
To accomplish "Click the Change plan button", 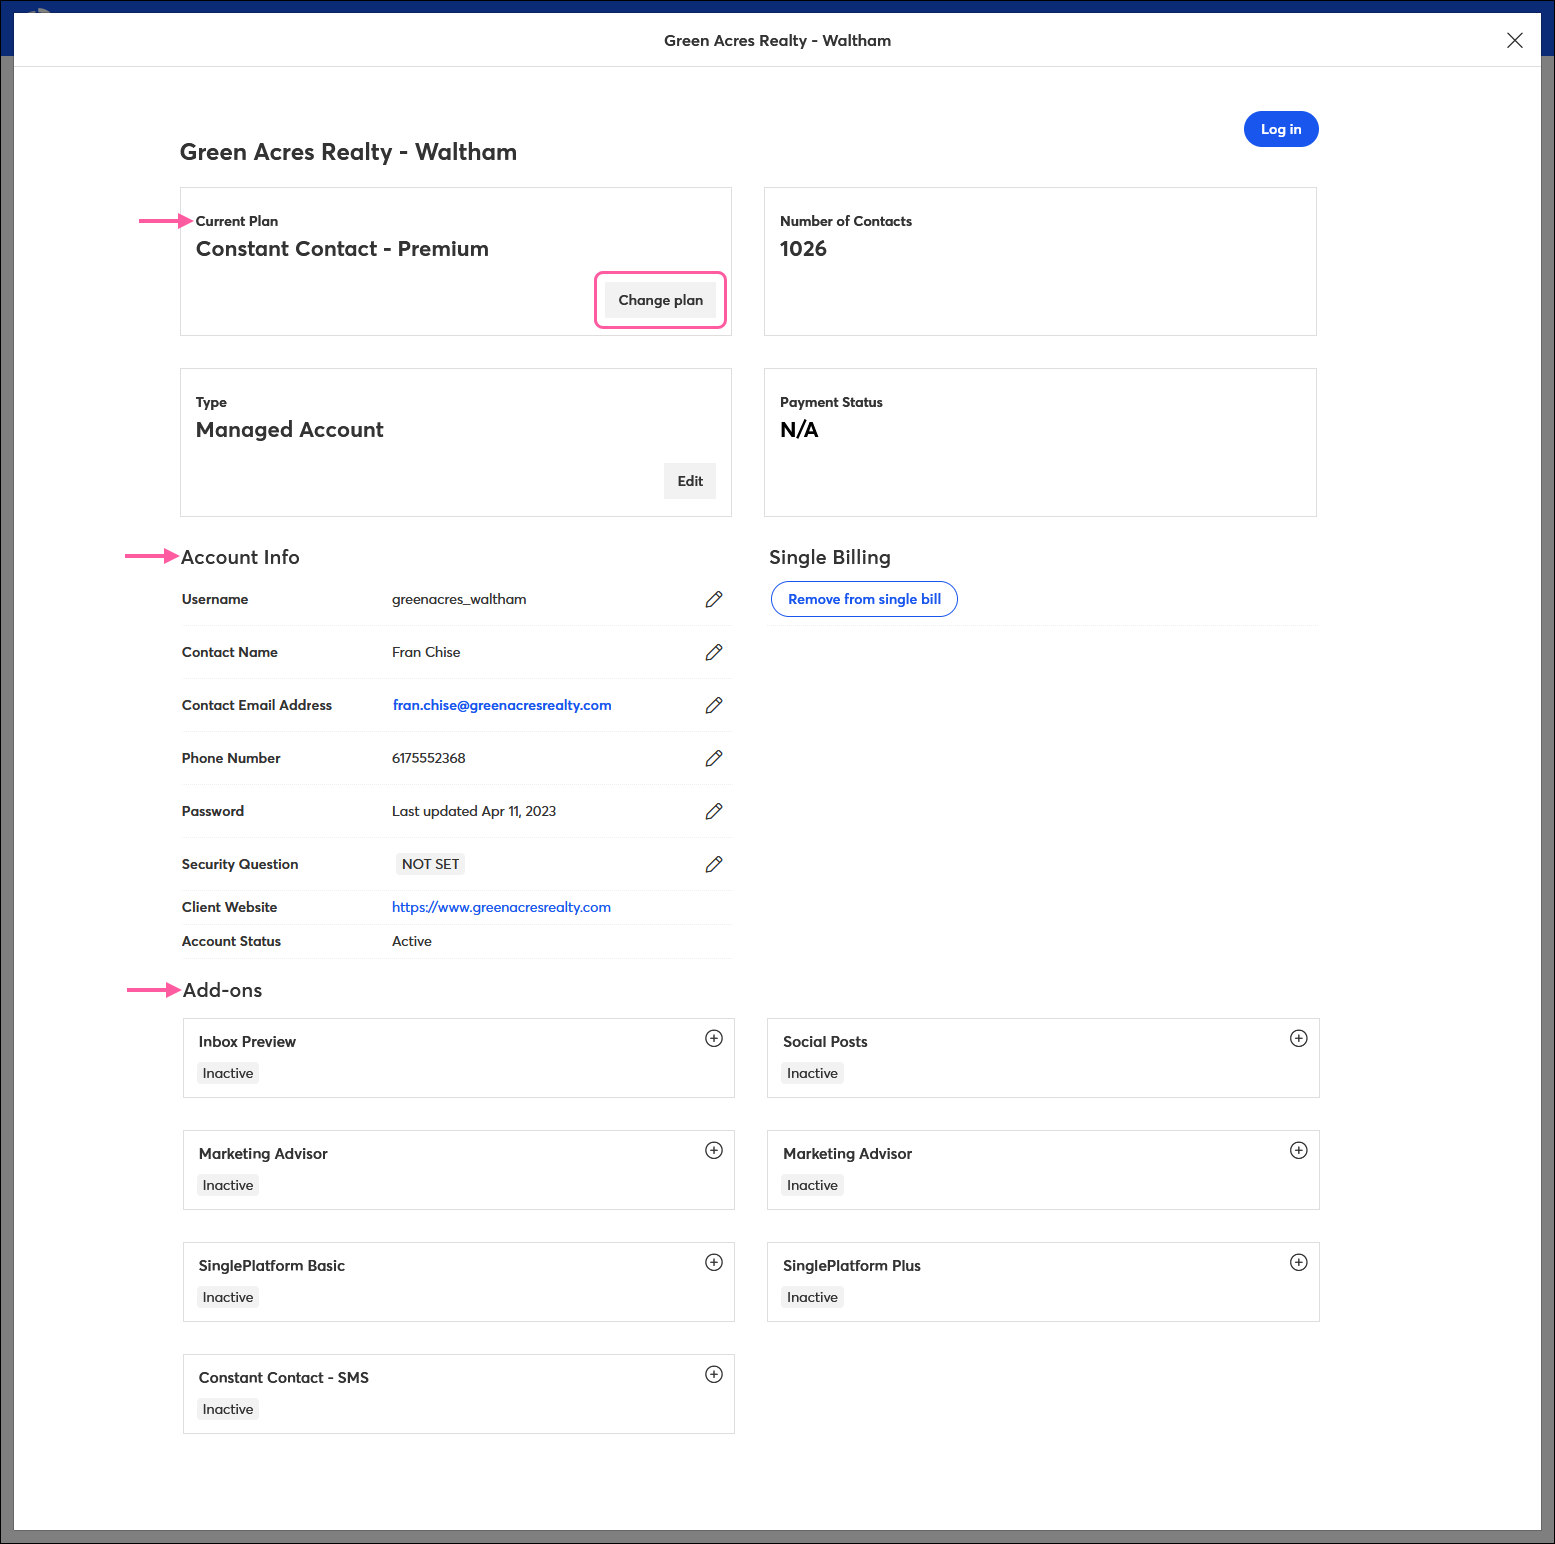I will point(660,300).
